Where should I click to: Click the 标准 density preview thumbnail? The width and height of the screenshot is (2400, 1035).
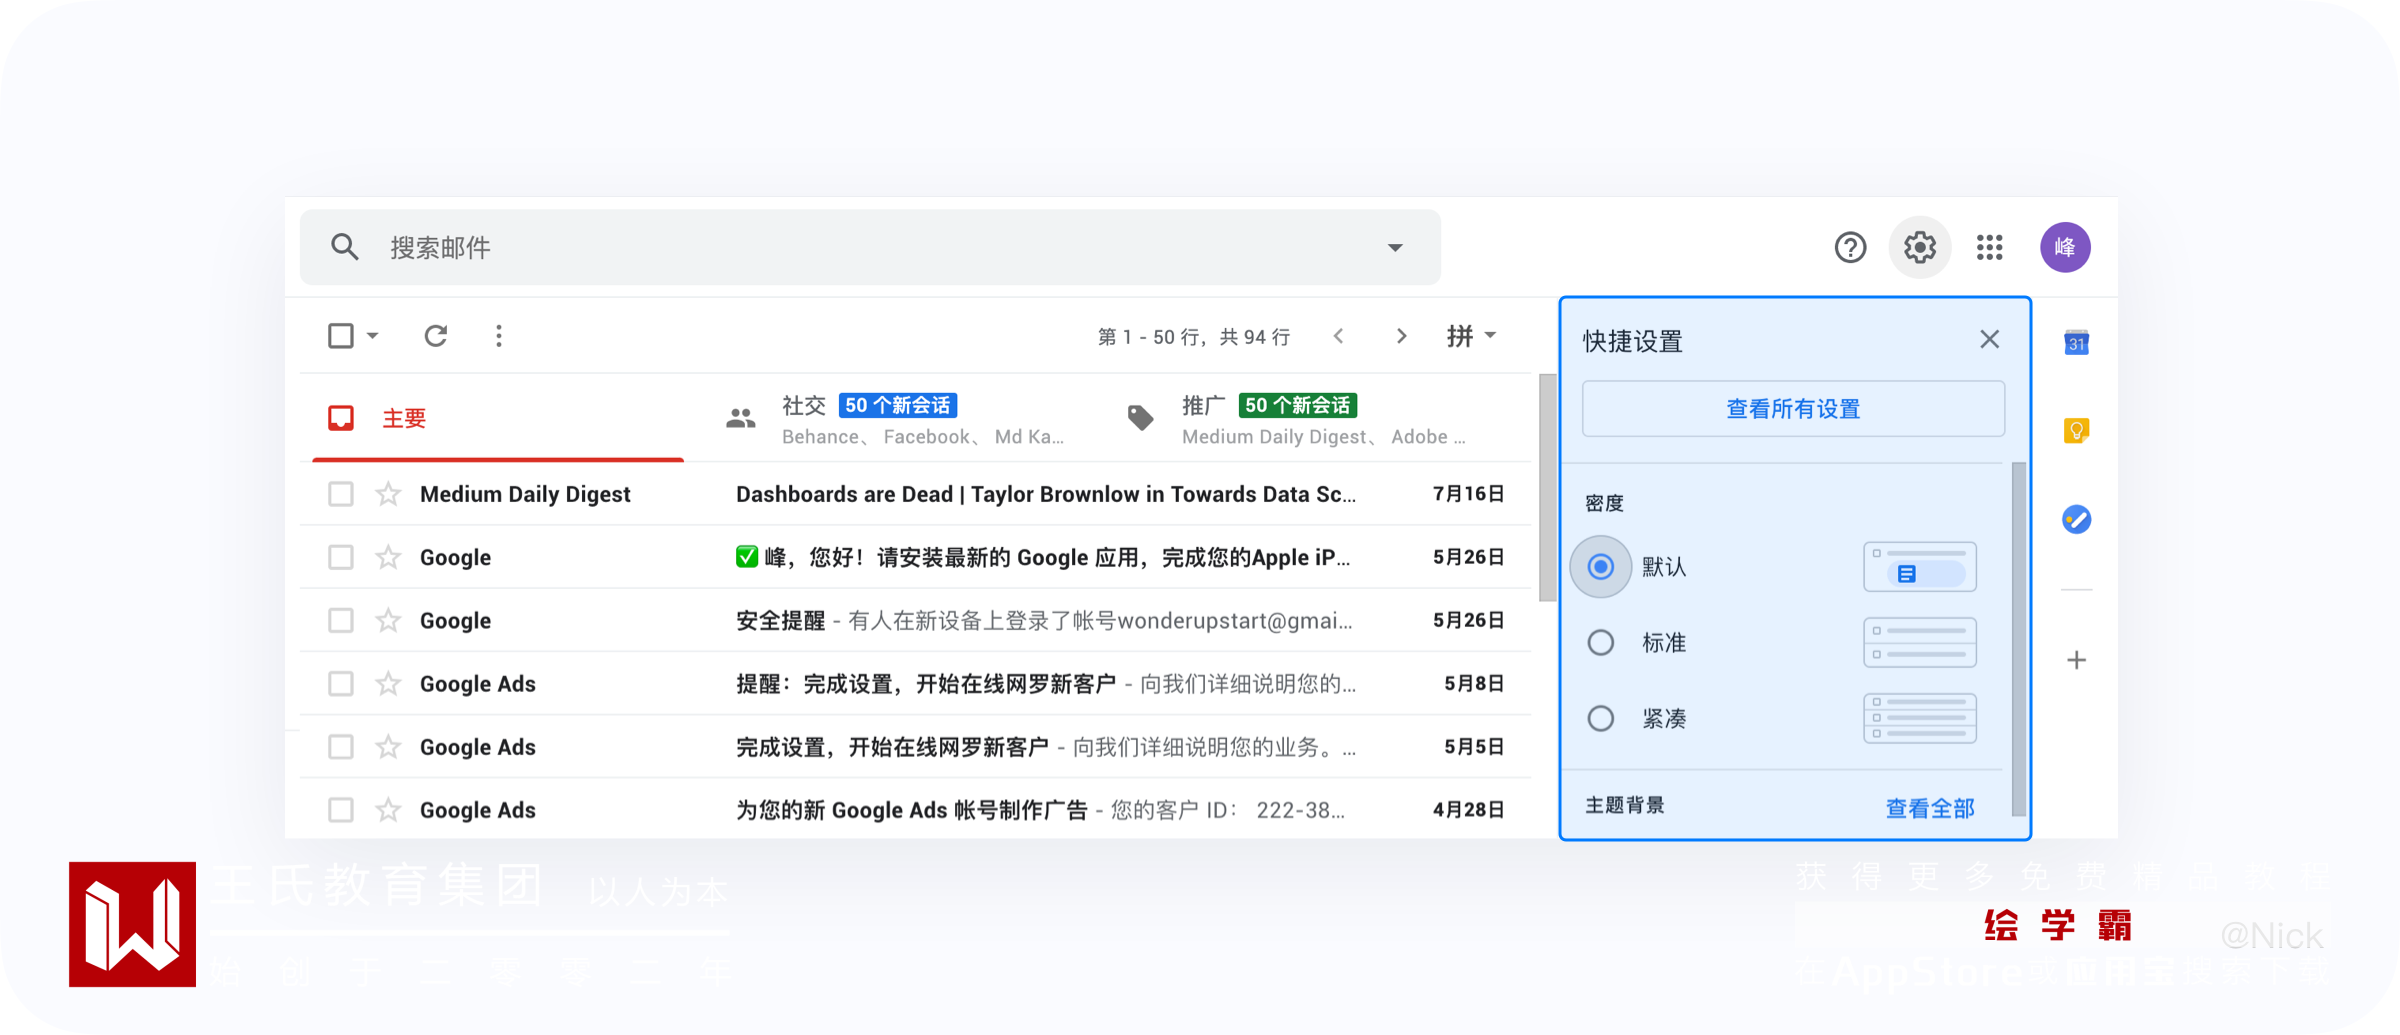(x=1919, y=643)
